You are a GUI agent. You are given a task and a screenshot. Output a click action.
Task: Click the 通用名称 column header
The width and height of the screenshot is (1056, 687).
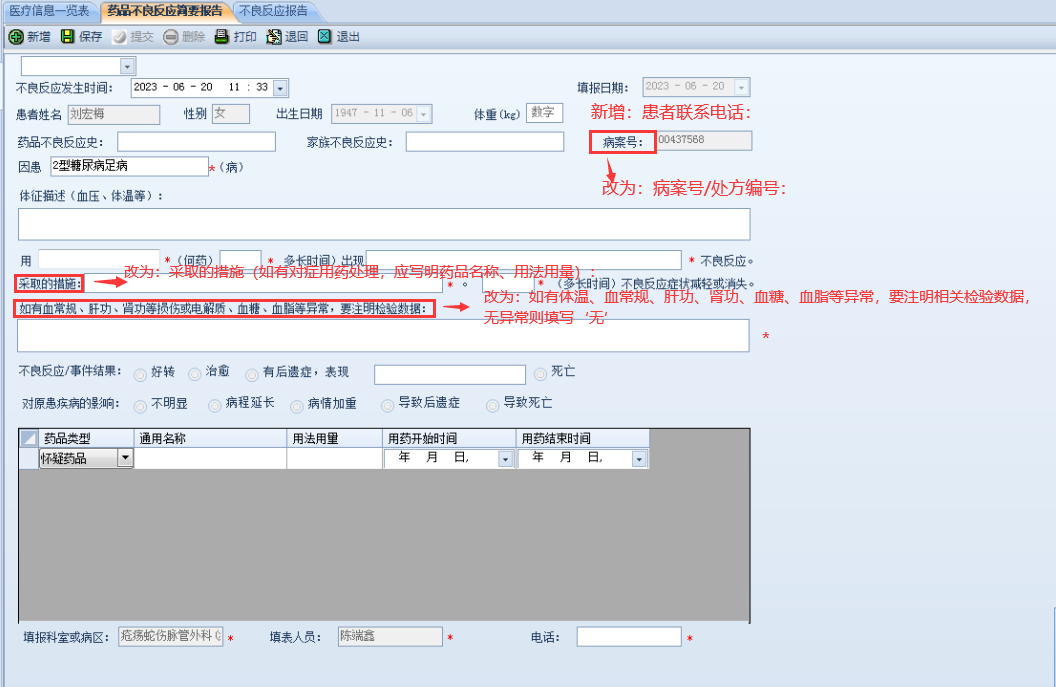pos(211,438)
